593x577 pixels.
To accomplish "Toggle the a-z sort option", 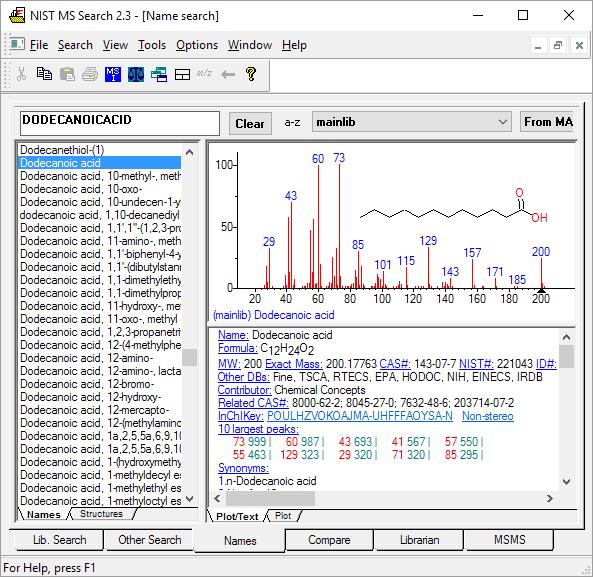I will [292, 123].
